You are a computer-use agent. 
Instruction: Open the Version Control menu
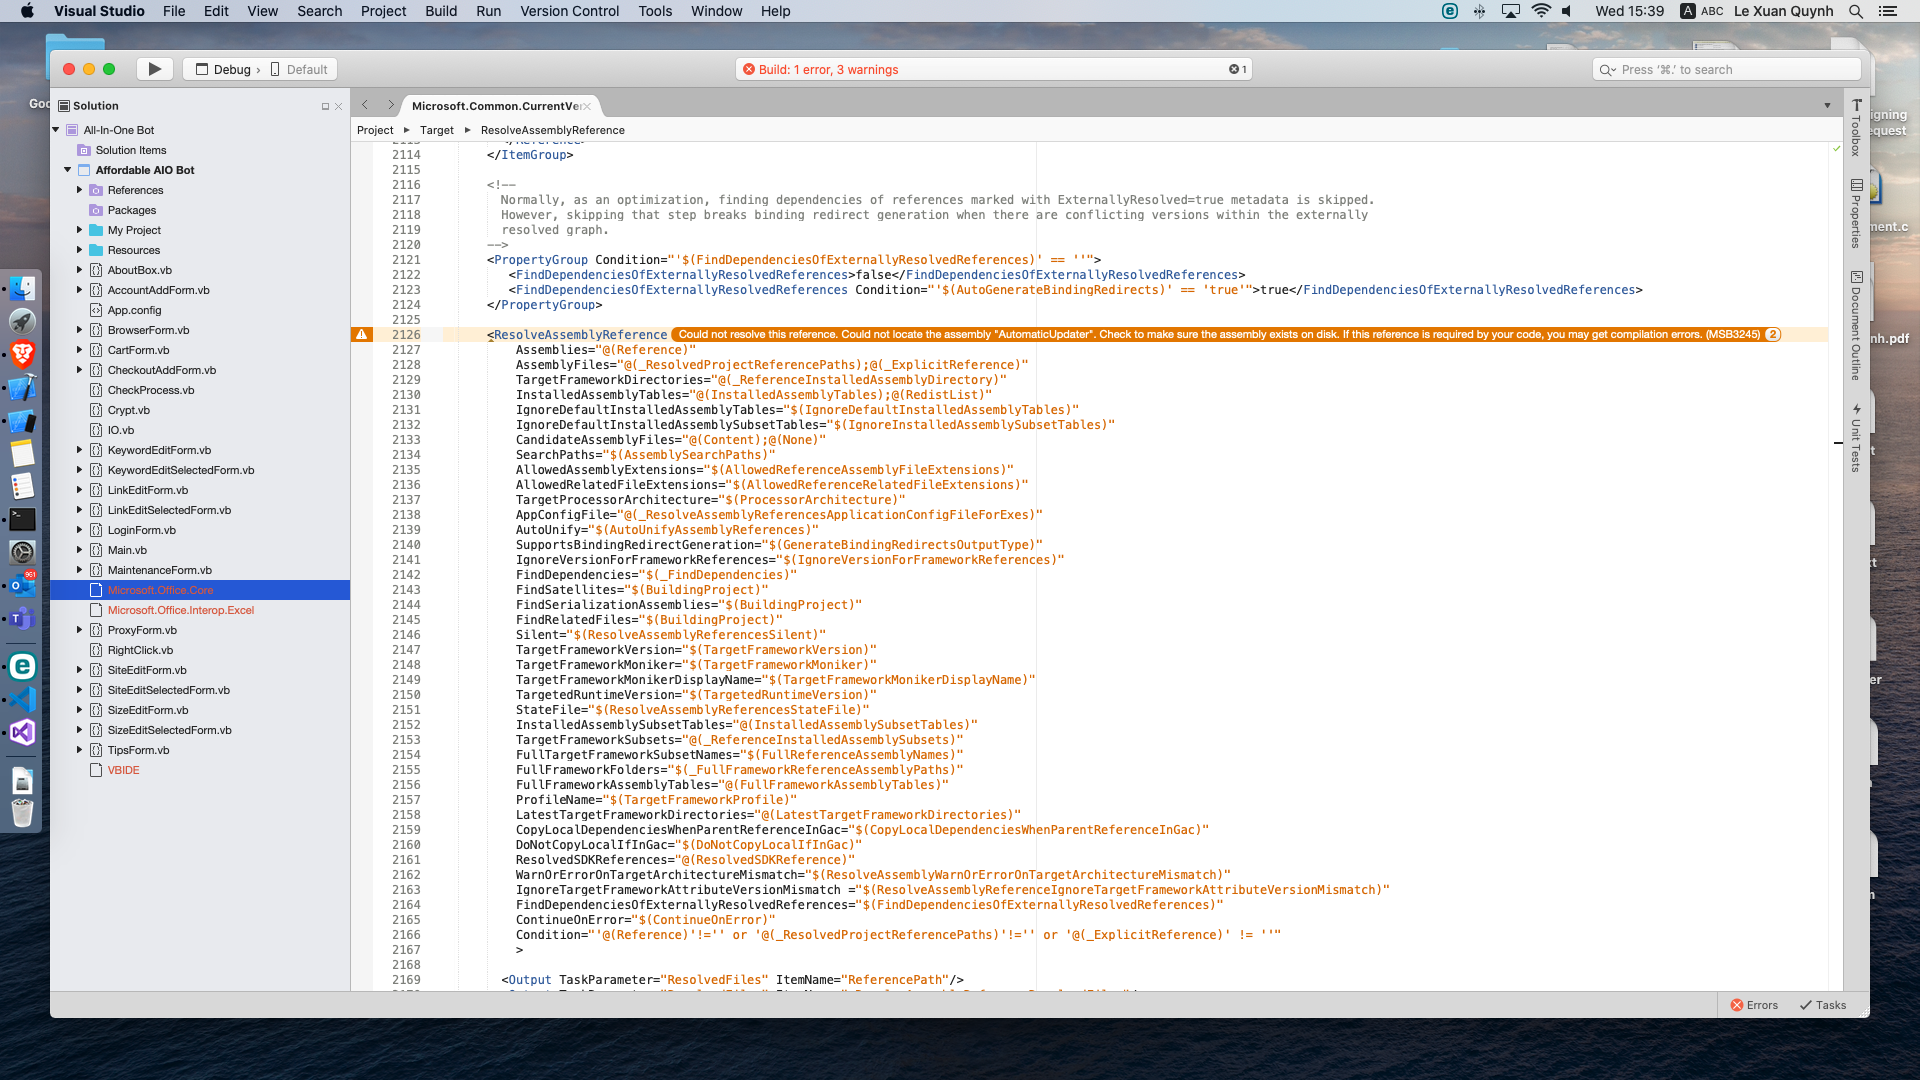(570, 11)
